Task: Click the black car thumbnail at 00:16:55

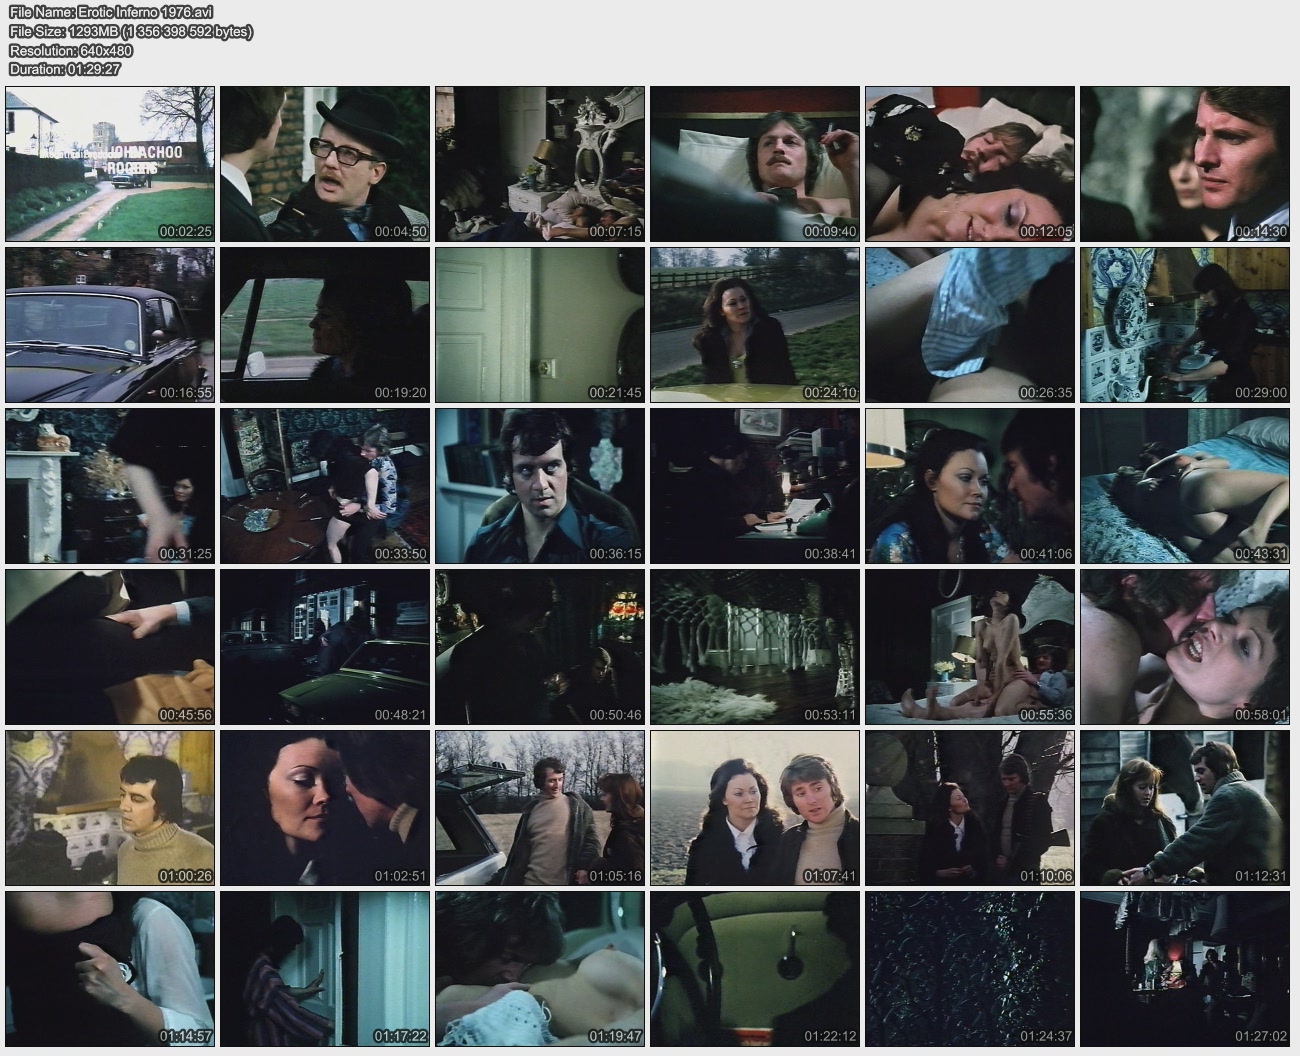Action: [110, 325]
